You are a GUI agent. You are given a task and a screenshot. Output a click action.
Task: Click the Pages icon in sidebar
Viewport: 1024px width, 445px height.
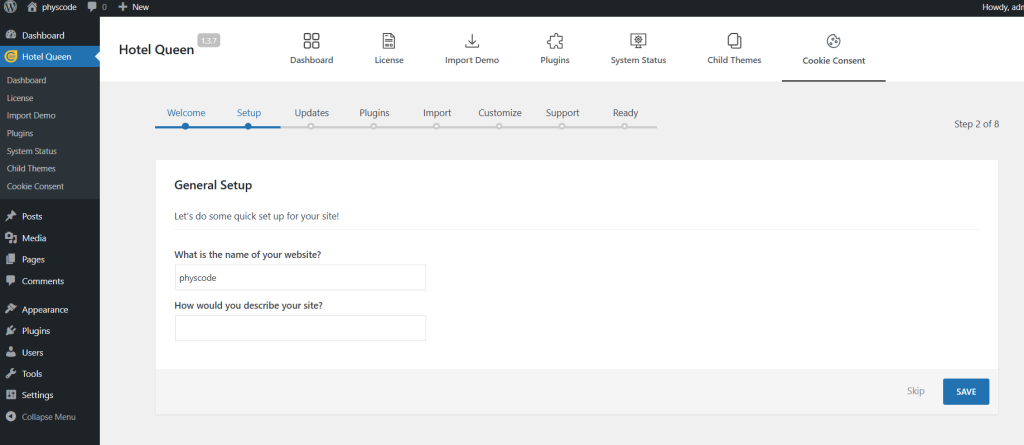pos(10,259)
